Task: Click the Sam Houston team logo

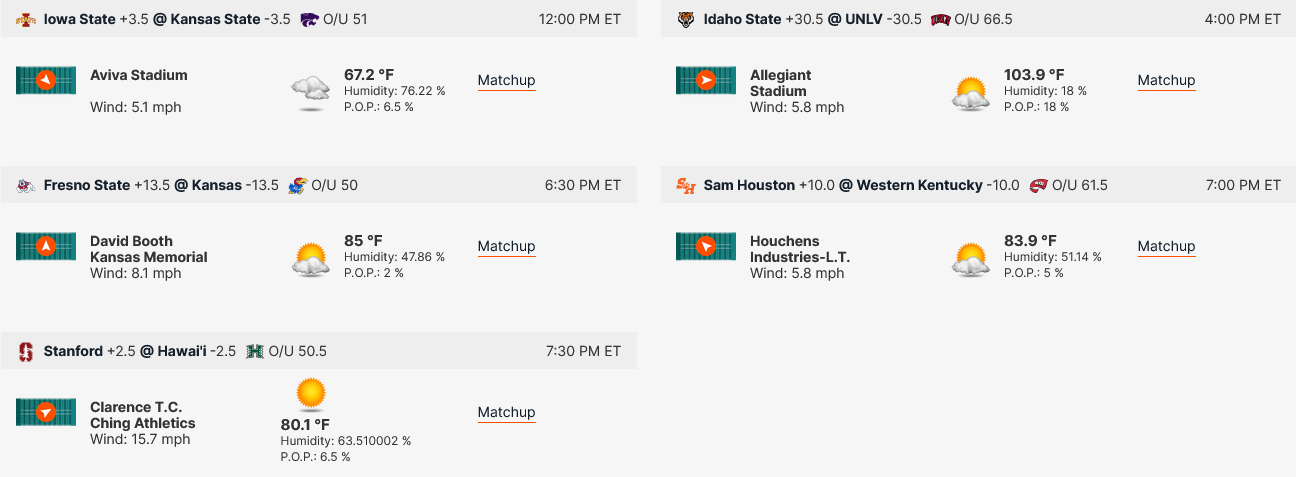Action: point(686,185)
